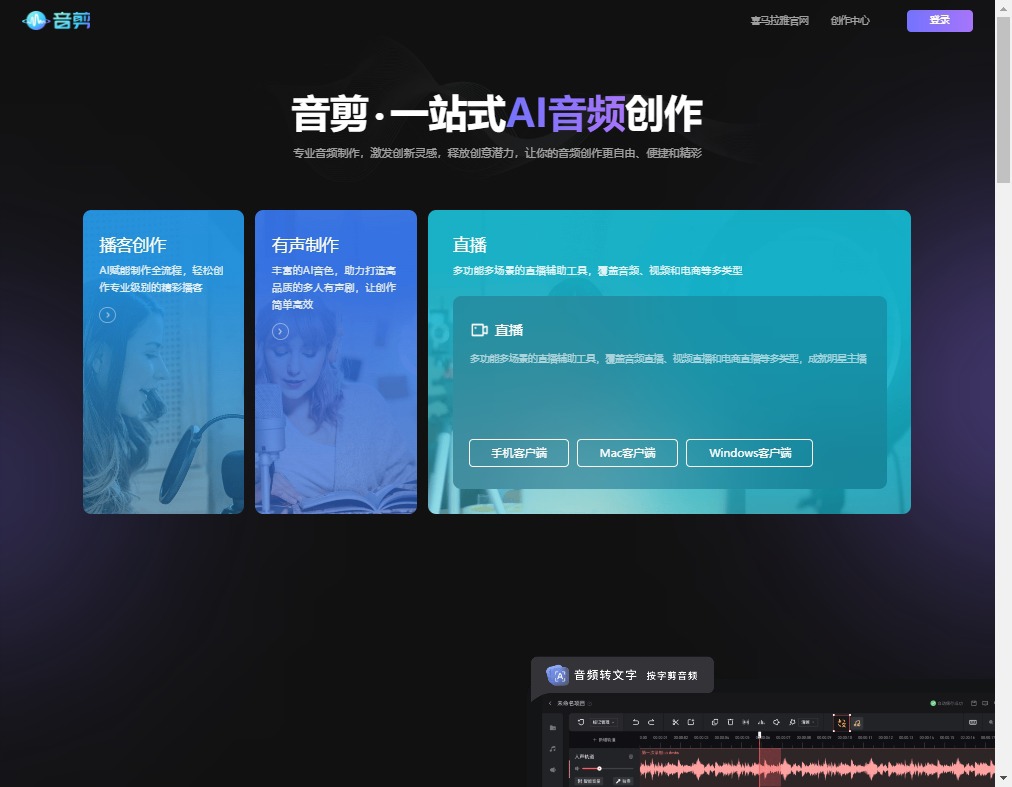
Task: Expand the back arrow next to 未命名项目
Action: pyautogui.click(x=550, y=703)
